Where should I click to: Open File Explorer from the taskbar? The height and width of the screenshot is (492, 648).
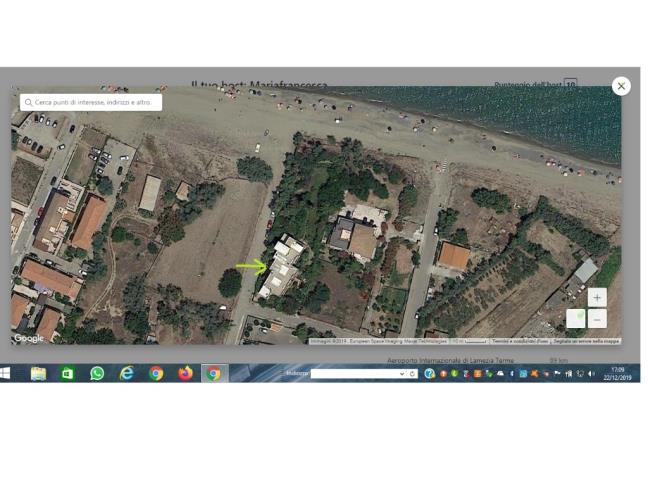(38, 373)
